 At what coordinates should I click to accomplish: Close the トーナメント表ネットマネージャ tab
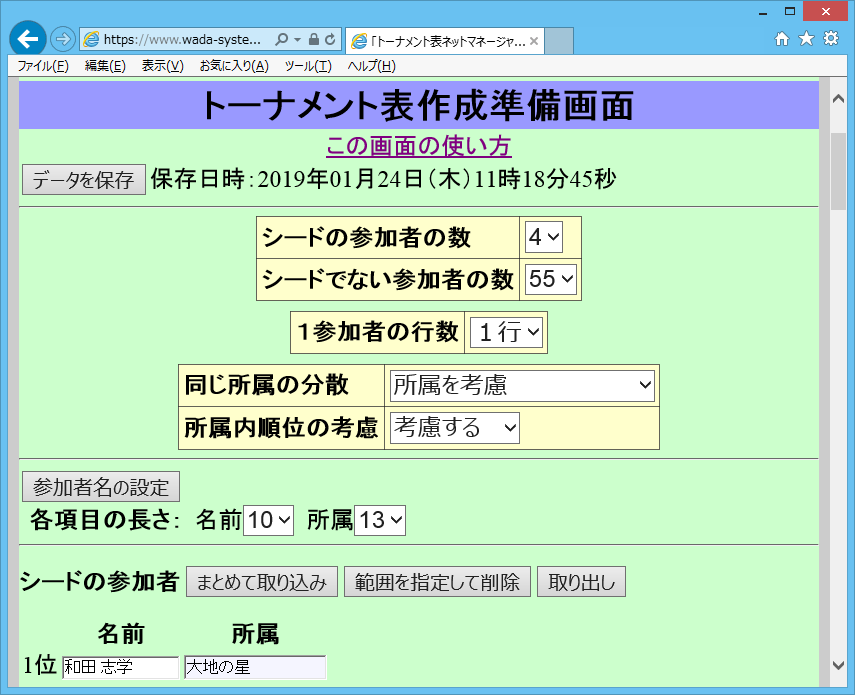pyautogui.click(x=534, y=41)
